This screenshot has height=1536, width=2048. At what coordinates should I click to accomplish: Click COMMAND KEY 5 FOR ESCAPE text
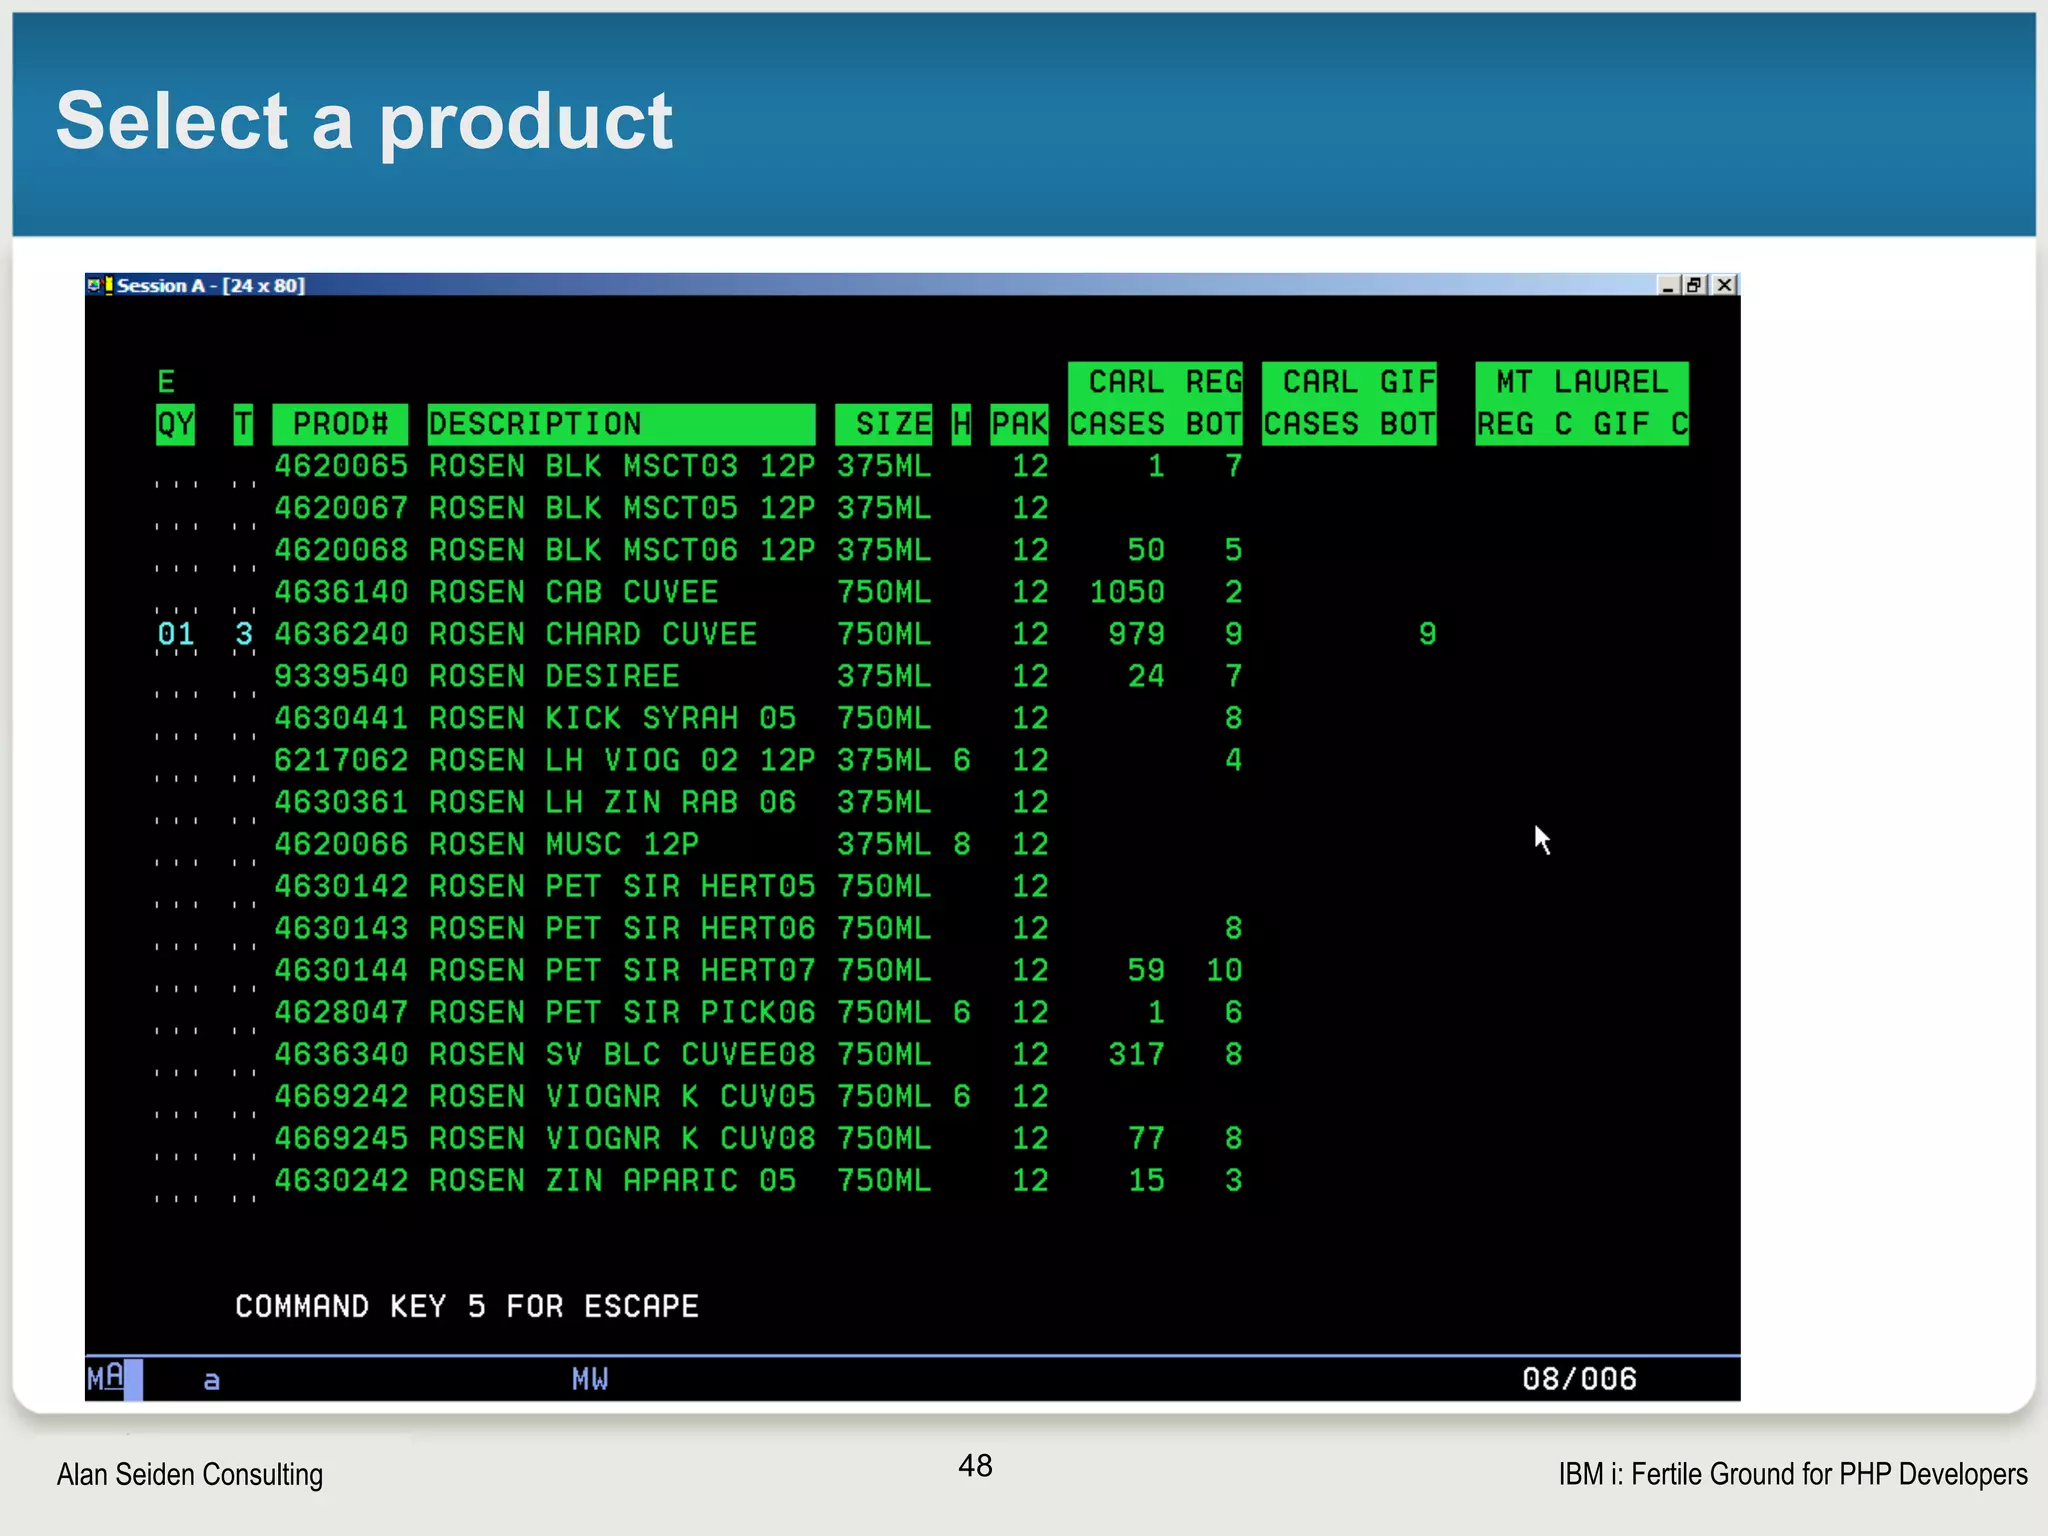[467, 1306]
